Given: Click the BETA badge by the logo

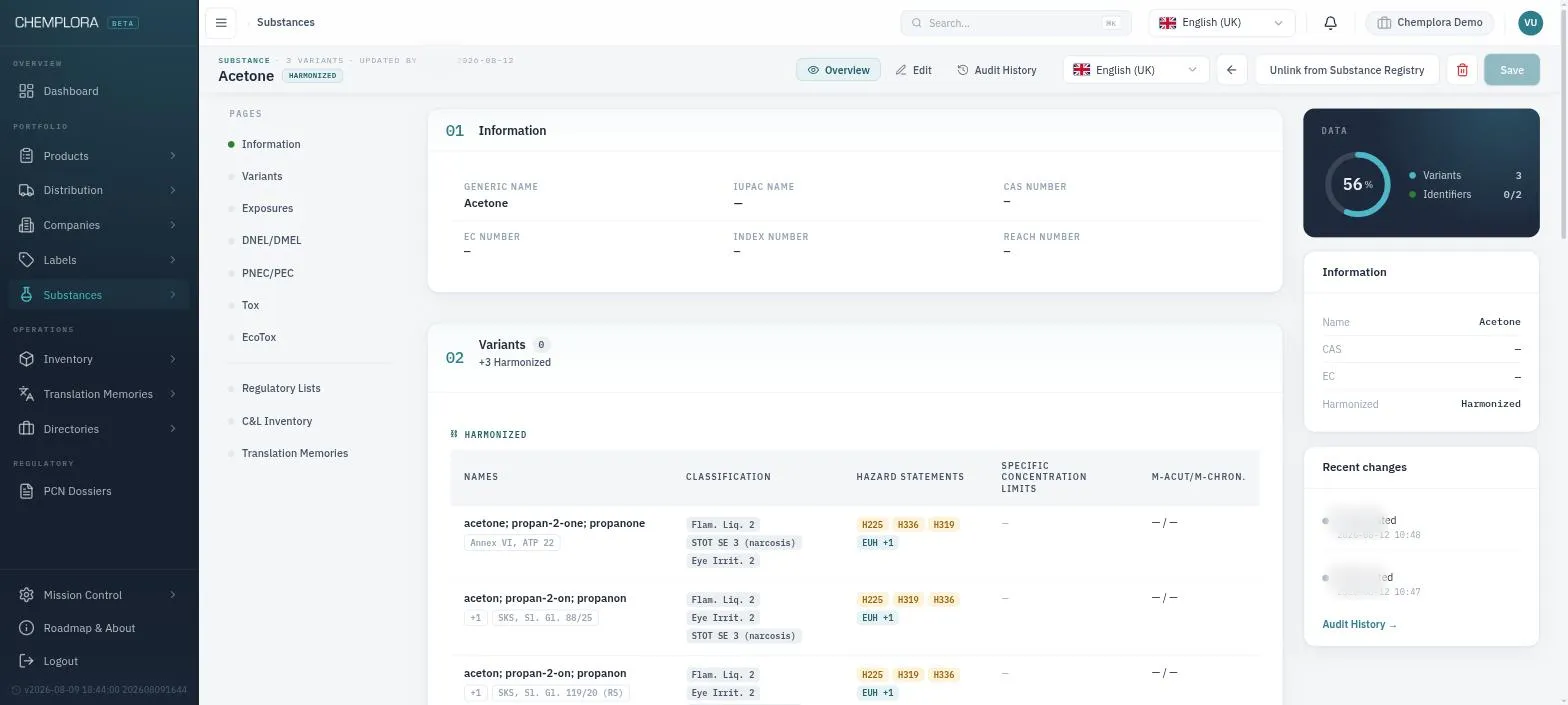Looking at the screenshot, I should click(x=123, y=23).
